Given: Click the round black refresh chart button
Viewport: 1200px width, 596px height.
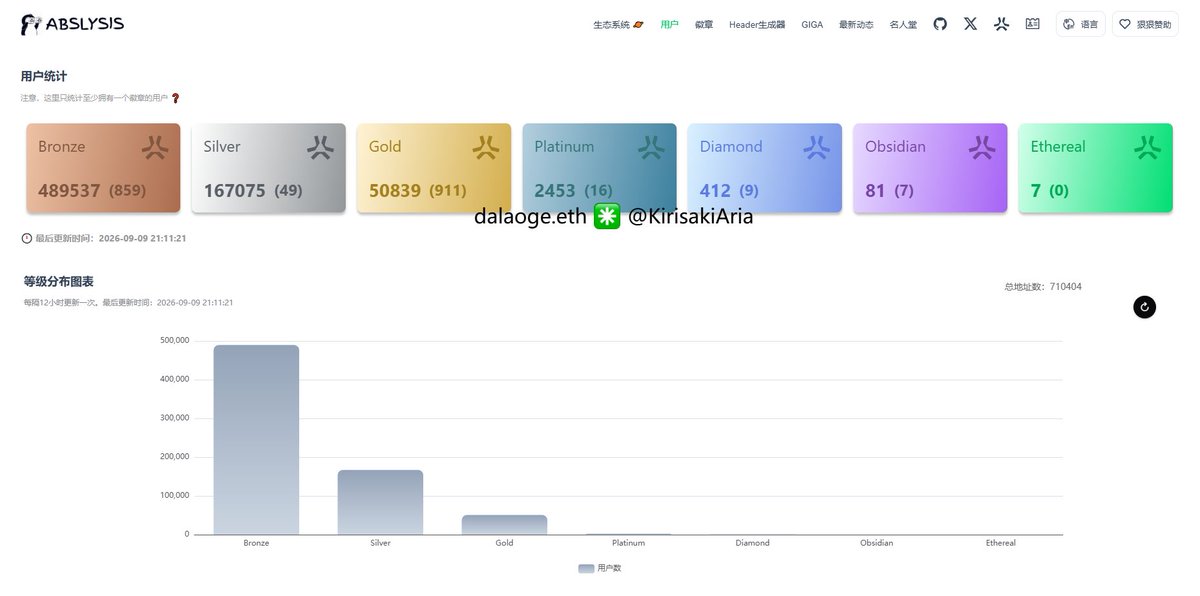Looking at the screenshot, I should pos(1144,307).
